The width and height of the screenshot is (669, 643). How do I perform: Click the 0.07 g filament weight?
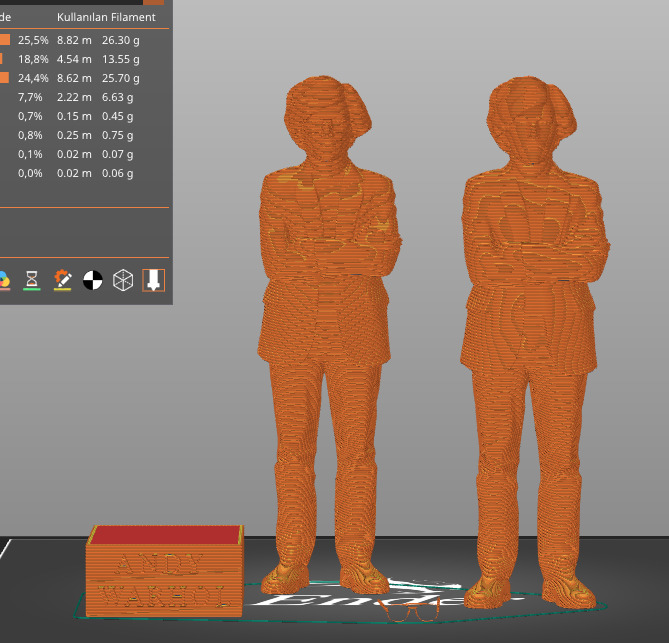click(x=117, y=154)
